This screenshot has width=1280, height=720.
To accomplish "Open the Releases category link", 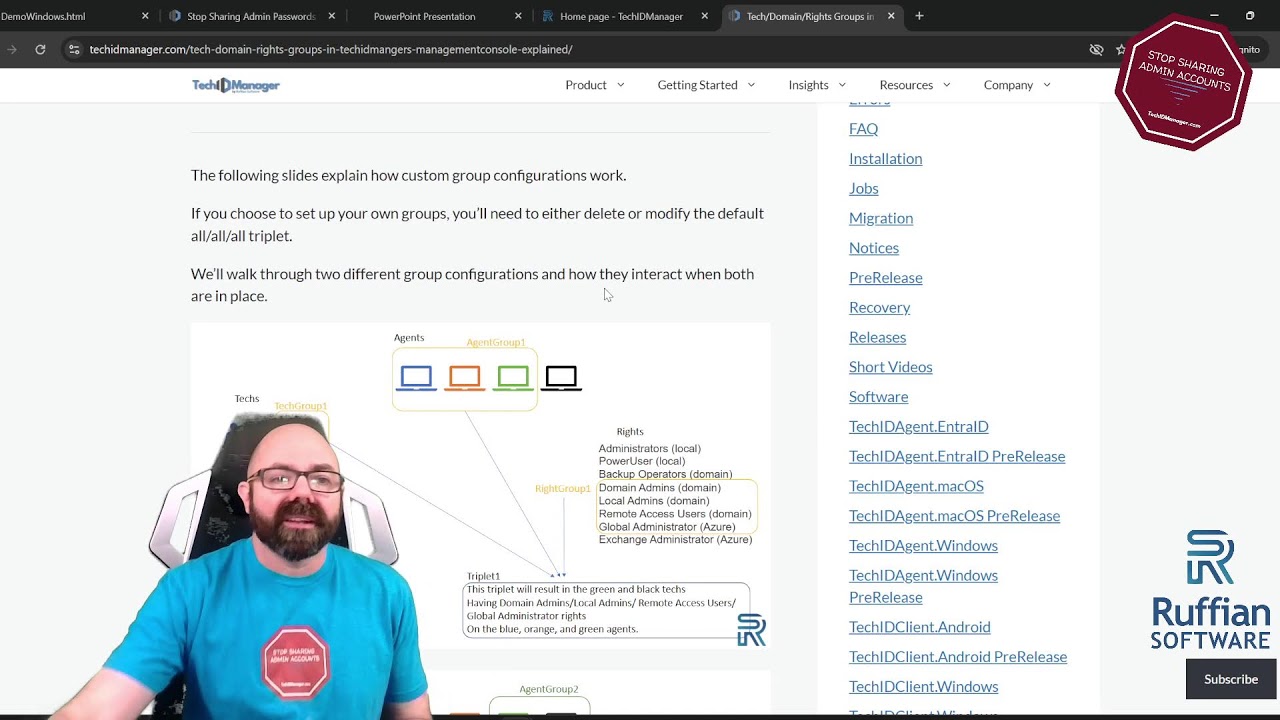I will [877, 337].
